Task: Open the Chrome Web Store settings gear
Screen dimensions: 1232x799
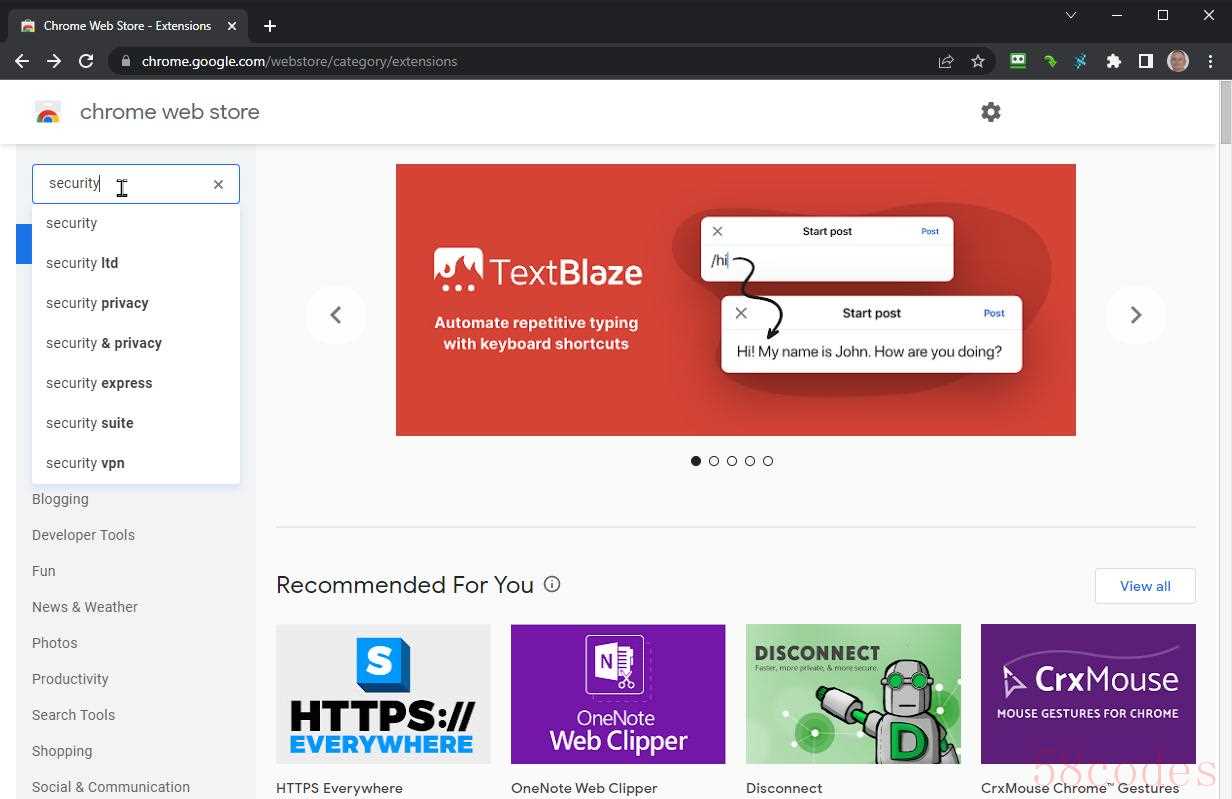Action: click(991, 112)
